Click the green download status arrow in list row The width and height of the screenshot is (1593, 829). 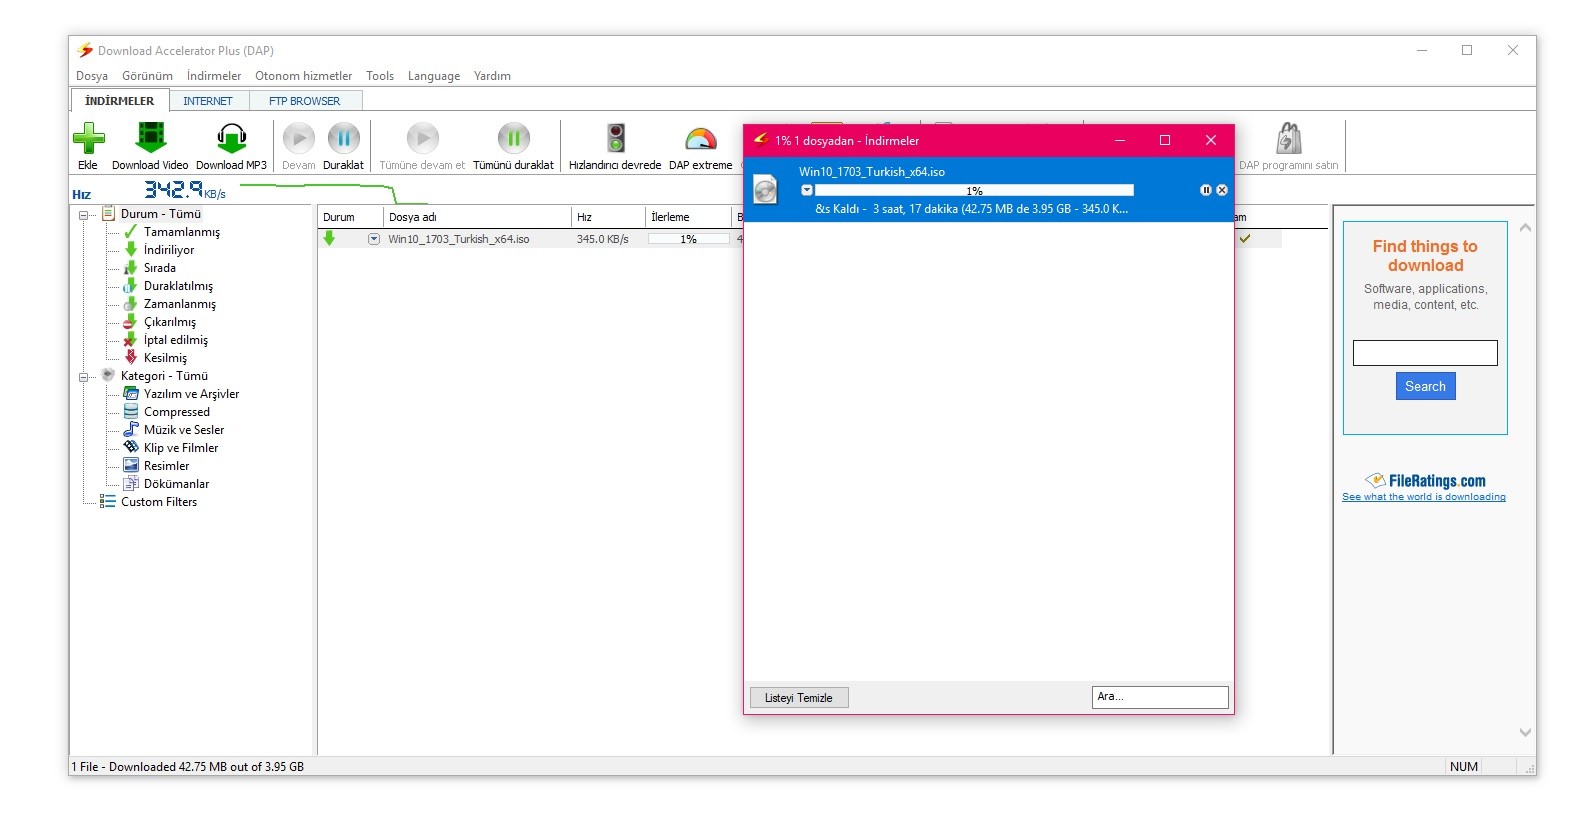pos(329,239)
